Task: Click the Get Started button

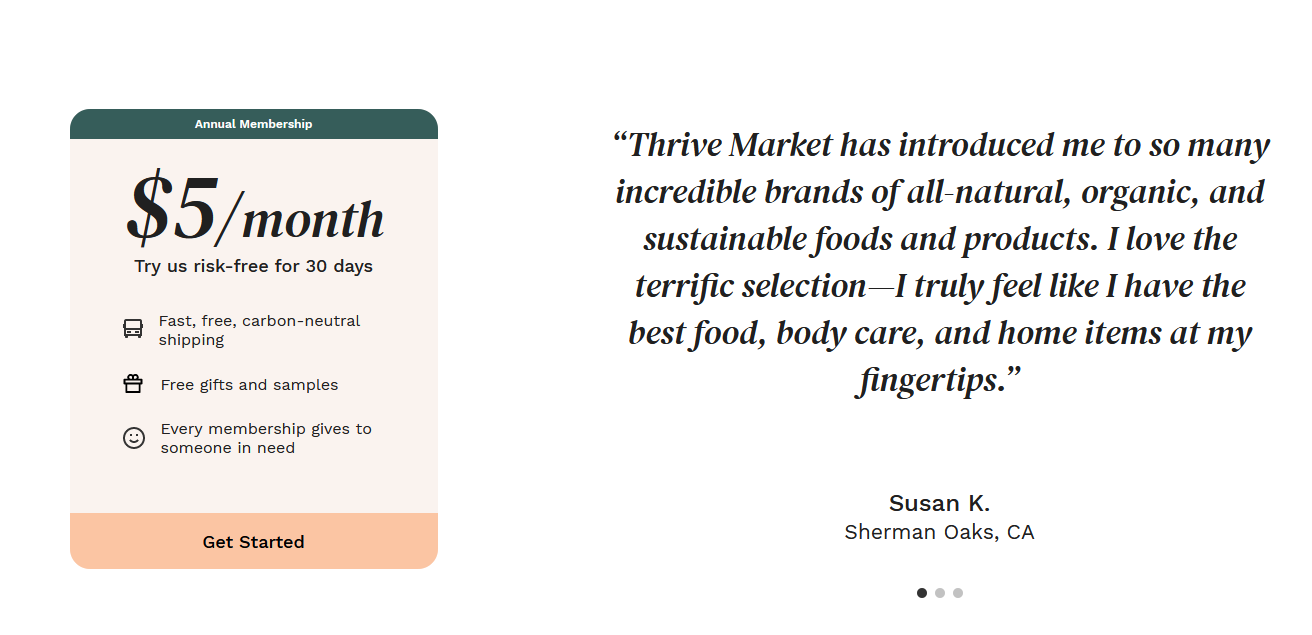Action: pyautogui.click(x=254, y=541)
